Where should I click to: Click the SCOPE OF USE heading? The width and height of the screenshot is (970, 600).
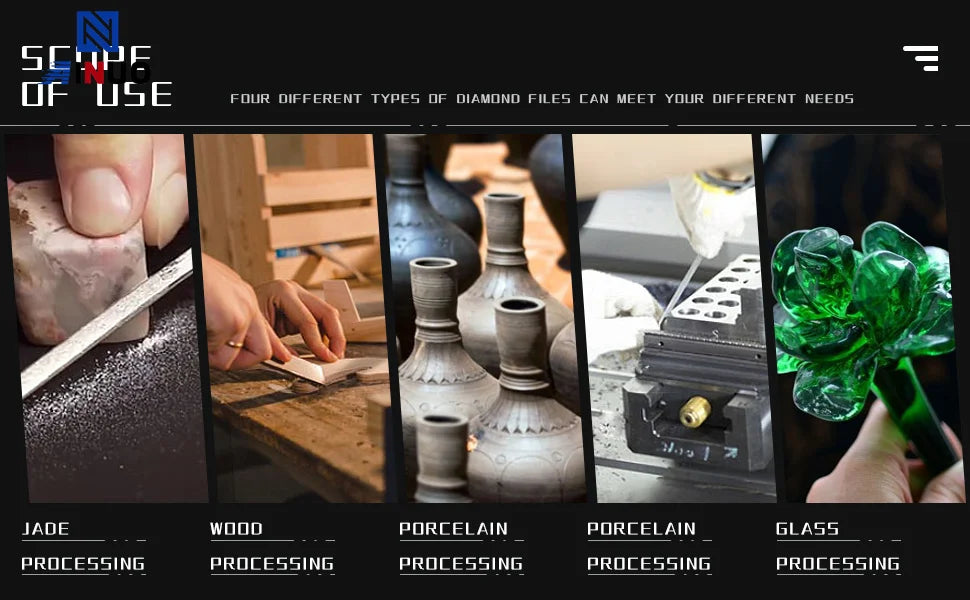(x=97, y=76)
